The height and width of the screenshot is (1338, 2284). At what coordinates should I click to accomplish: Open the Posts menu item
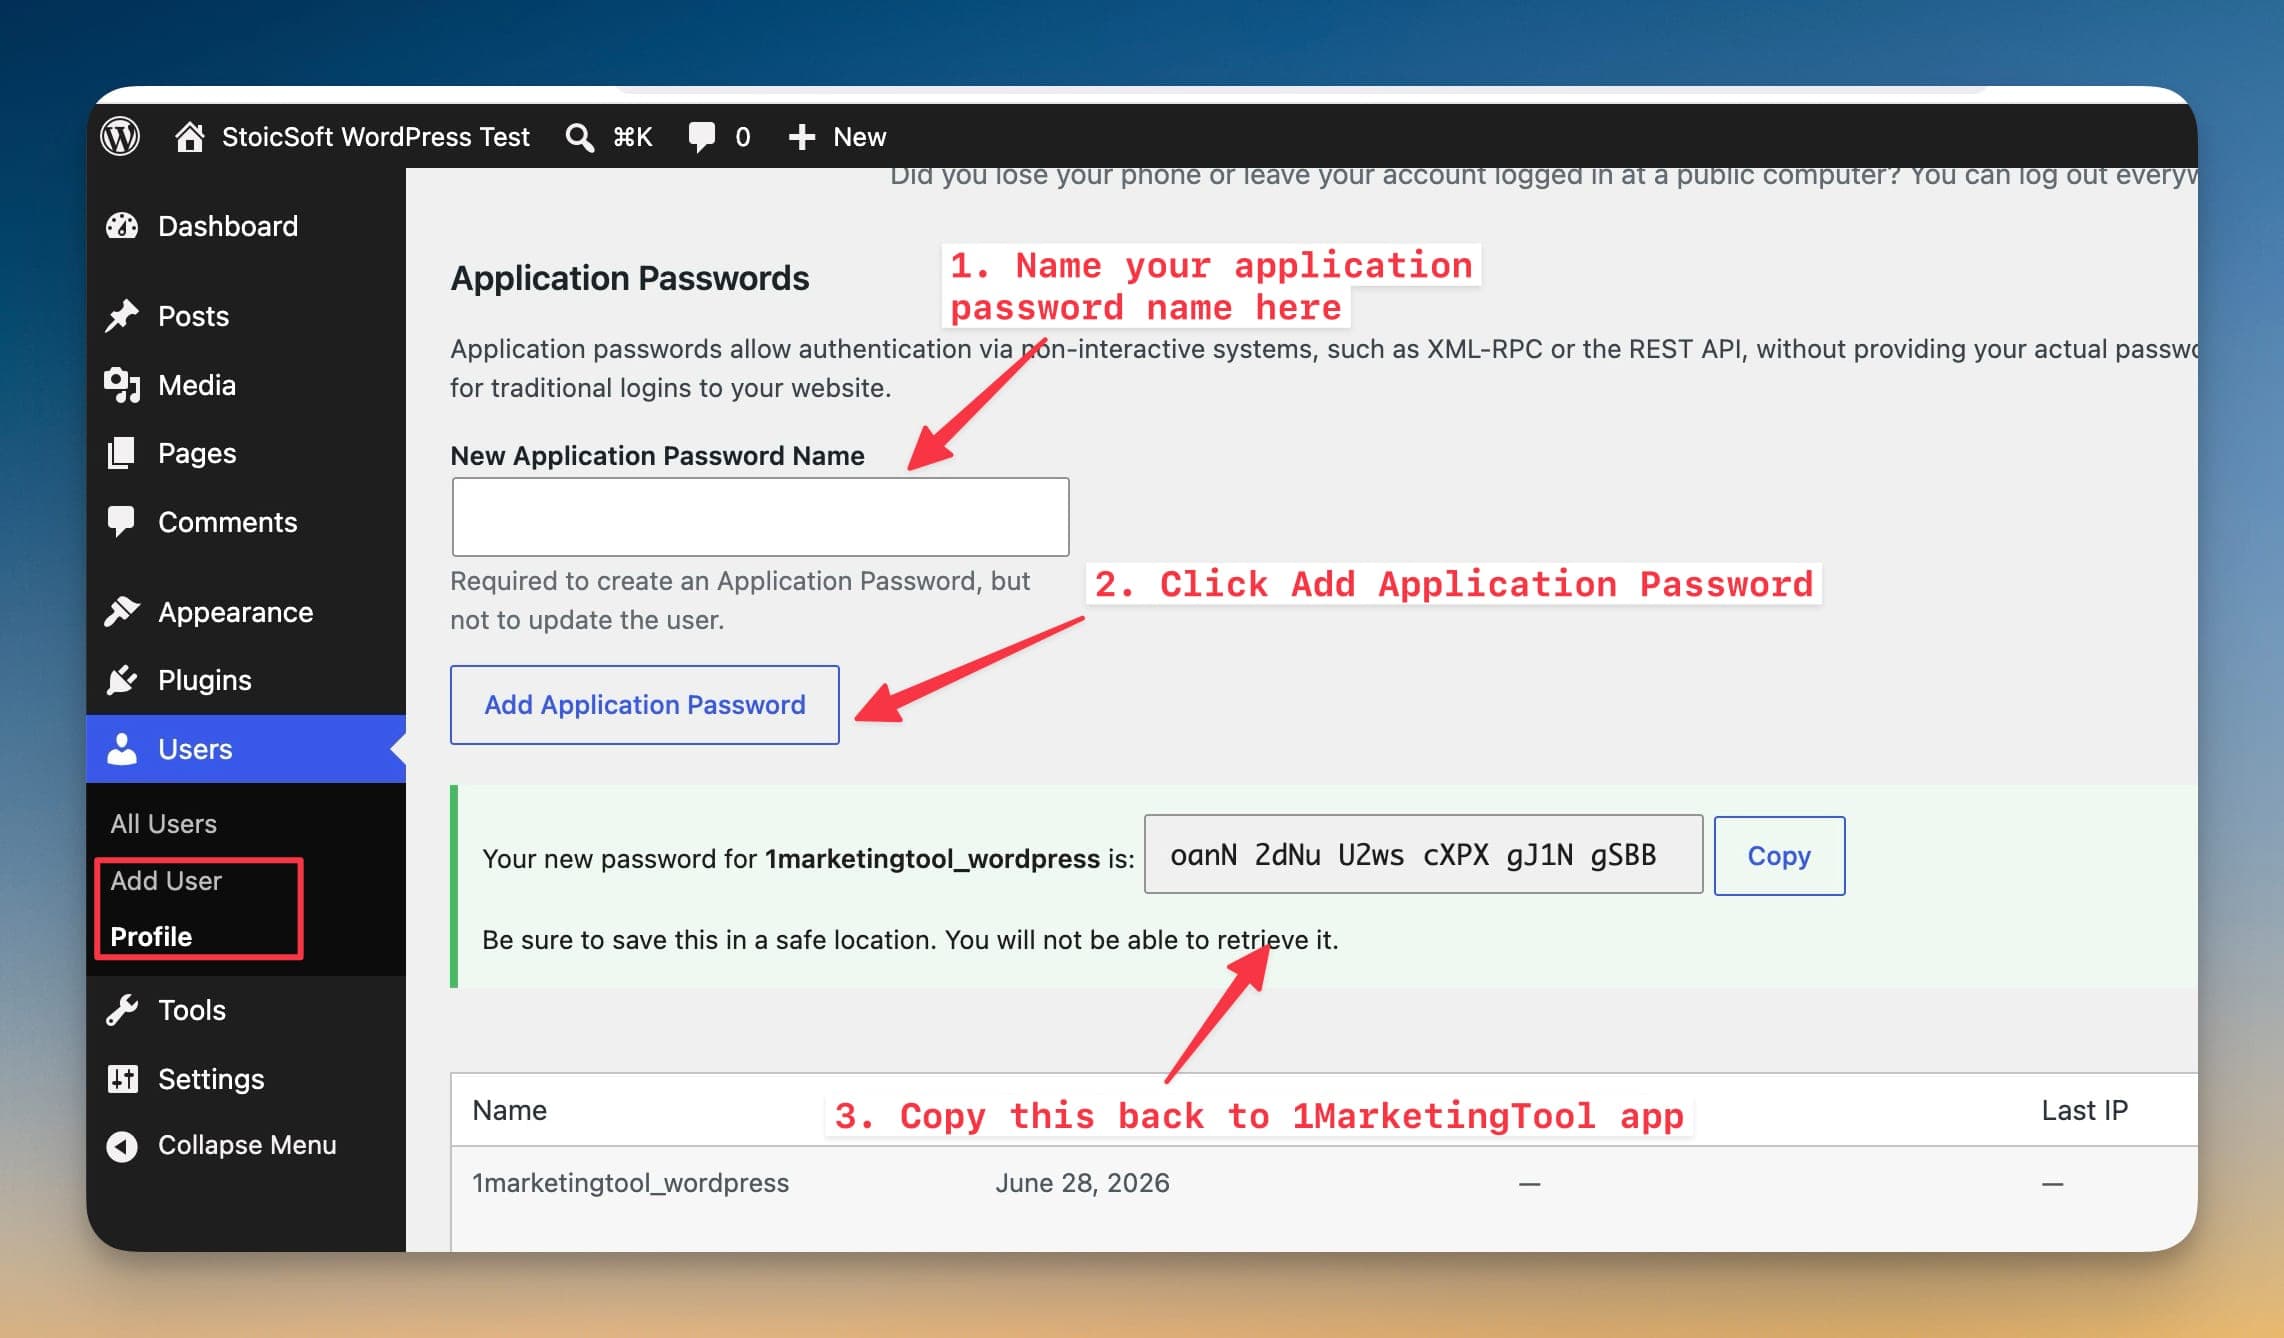pyautogui.click(x=193, y=316)
